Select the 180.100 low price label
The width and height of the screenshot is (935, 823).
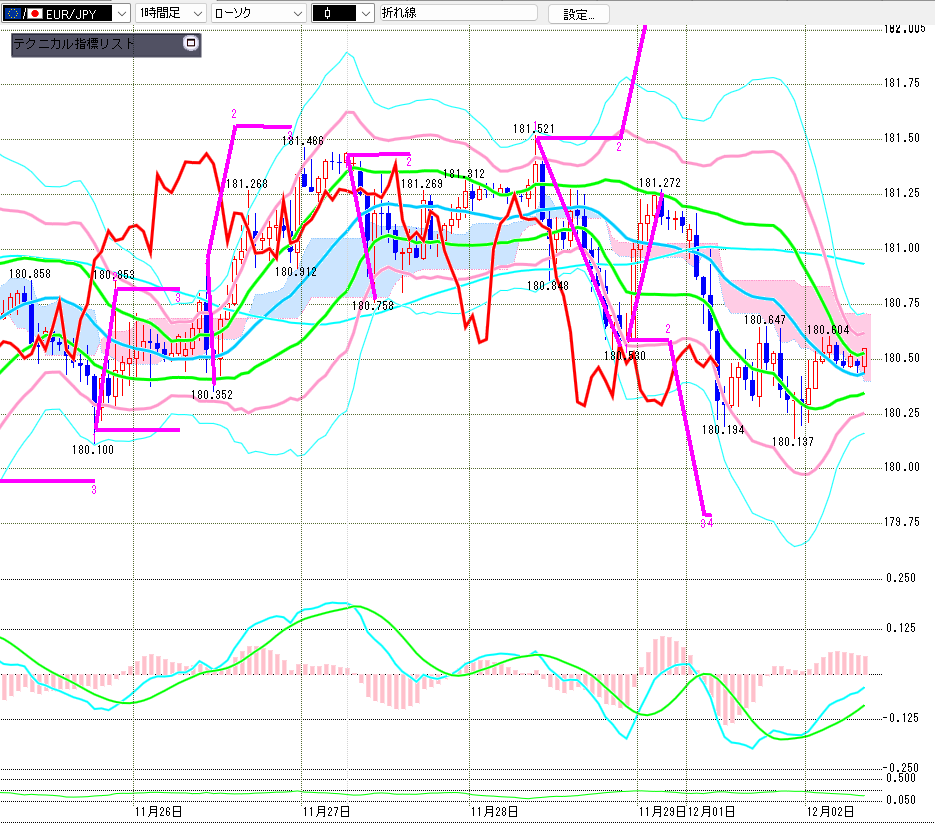pyautogui.click(x=93, y=451)
